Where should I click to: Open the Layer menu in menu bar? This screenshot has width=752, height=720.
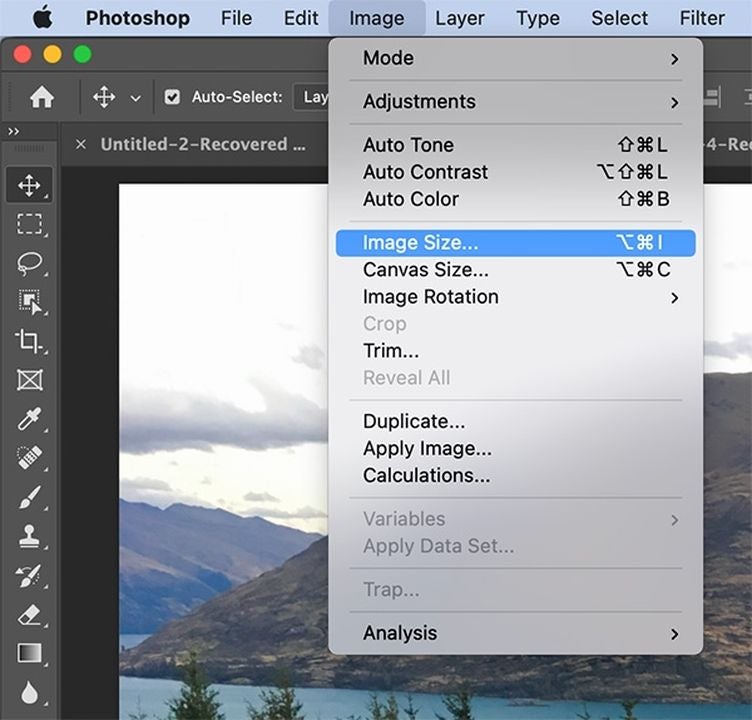(460, 18)
